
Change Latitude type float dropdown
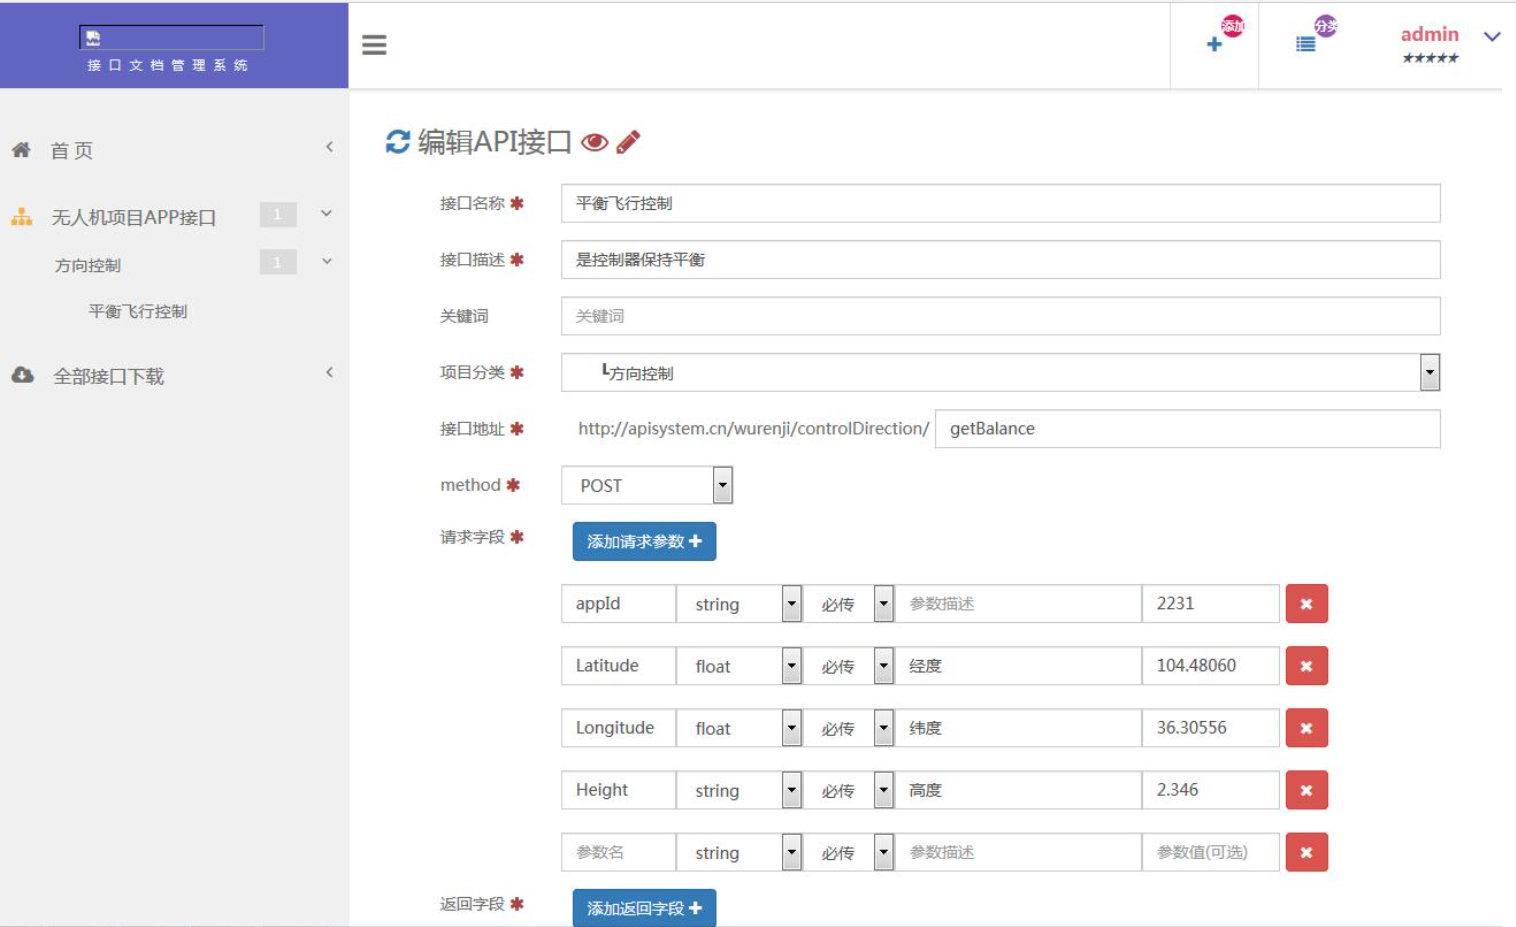[791, 666]
